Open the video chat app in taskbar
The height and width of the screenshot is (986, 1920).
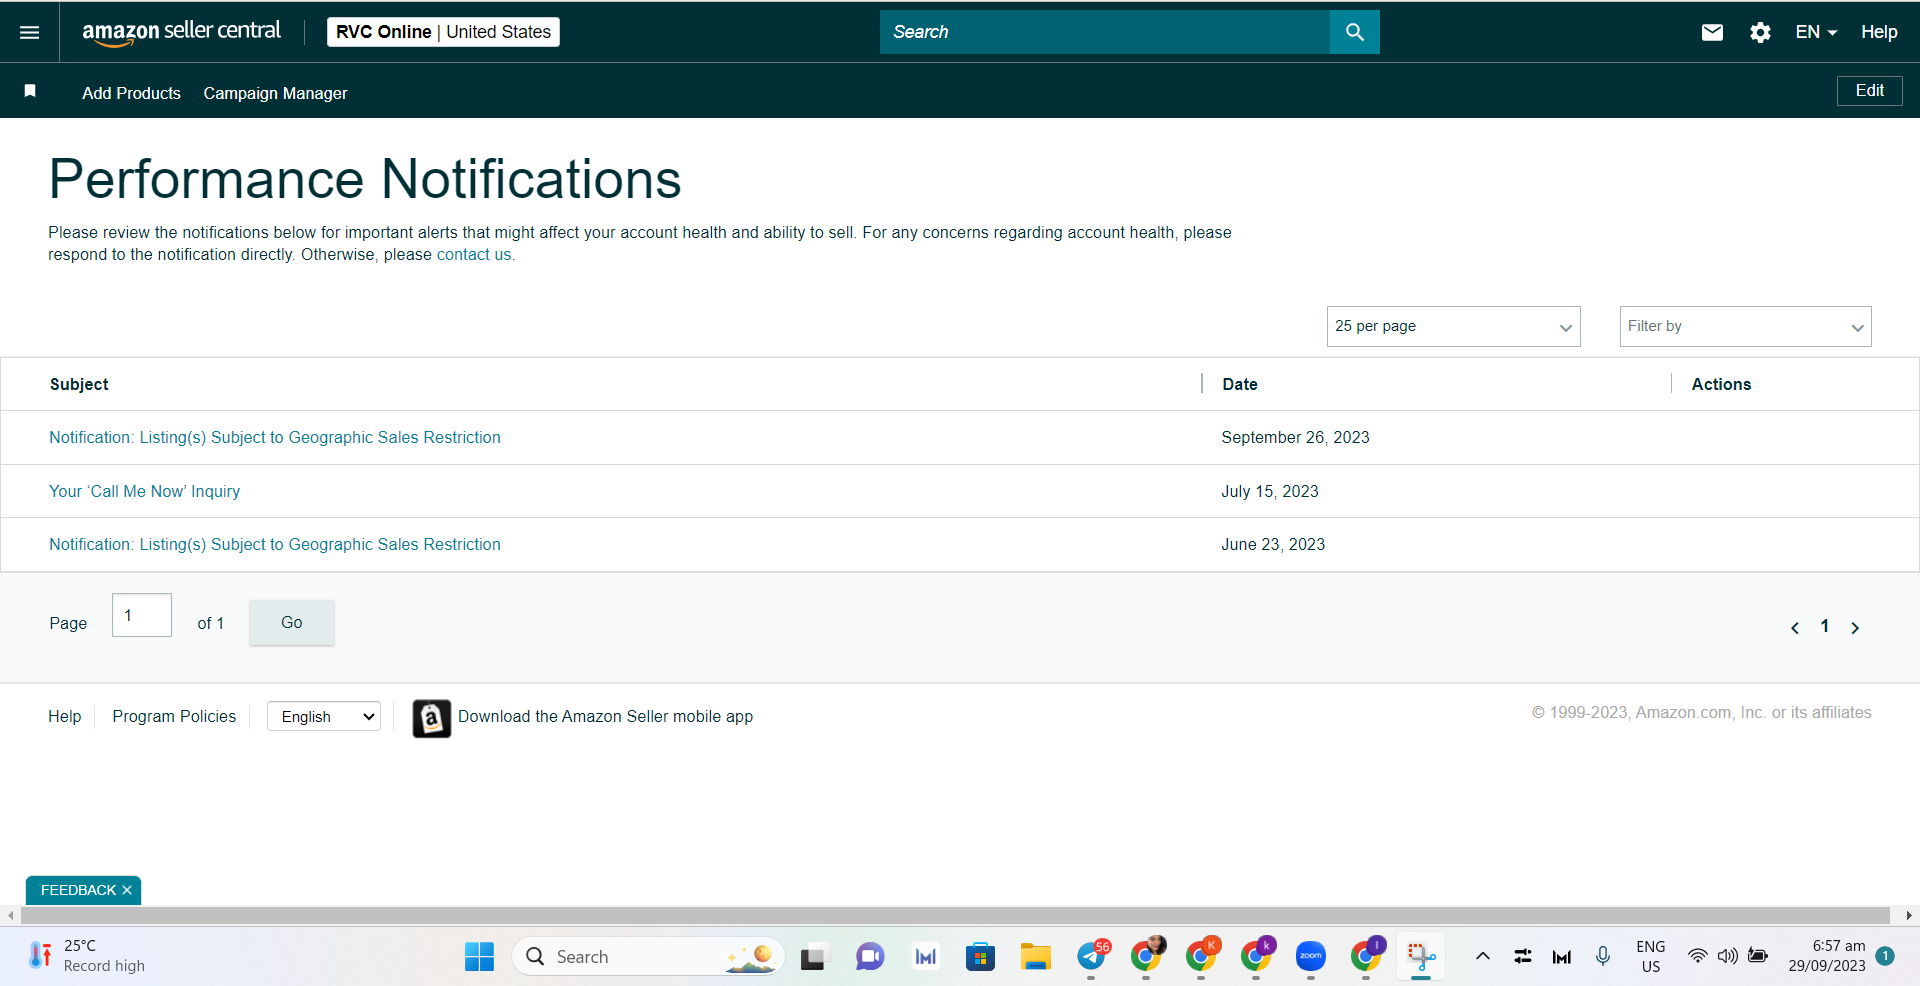click(870, 957)
